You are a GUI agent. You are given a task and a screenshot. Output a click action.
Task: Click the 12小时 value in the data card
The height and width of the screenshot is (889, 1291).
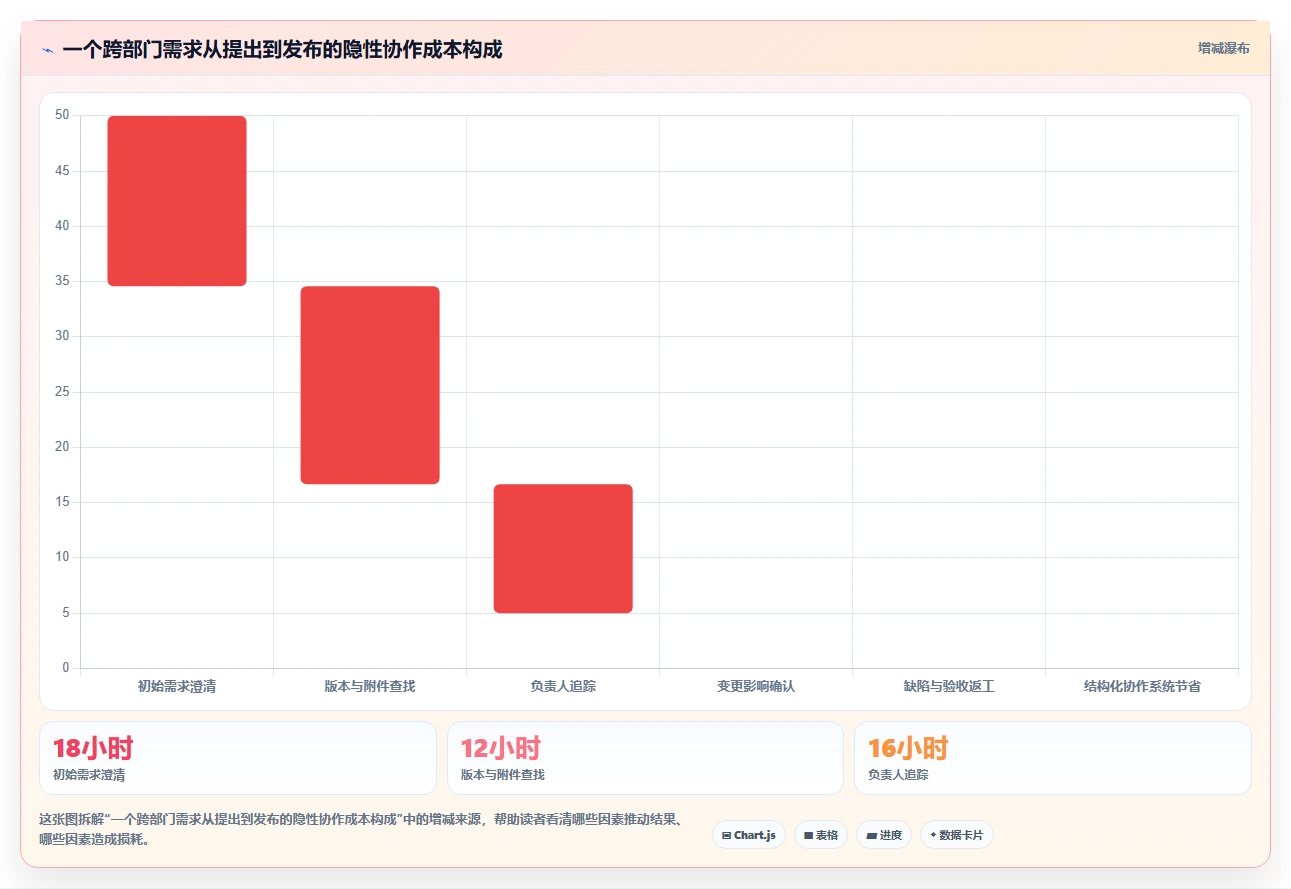[x=501, y=748]
